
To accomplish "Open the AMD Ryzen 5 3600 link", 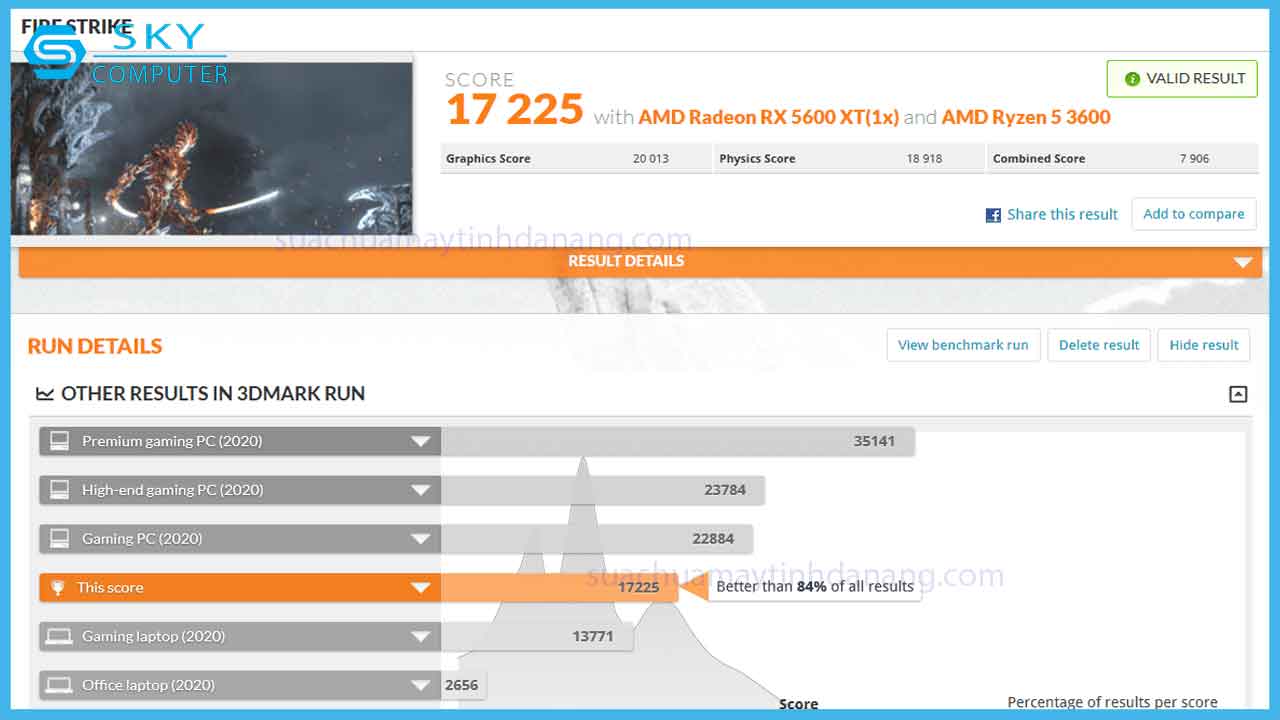I will pos(1026,117).
